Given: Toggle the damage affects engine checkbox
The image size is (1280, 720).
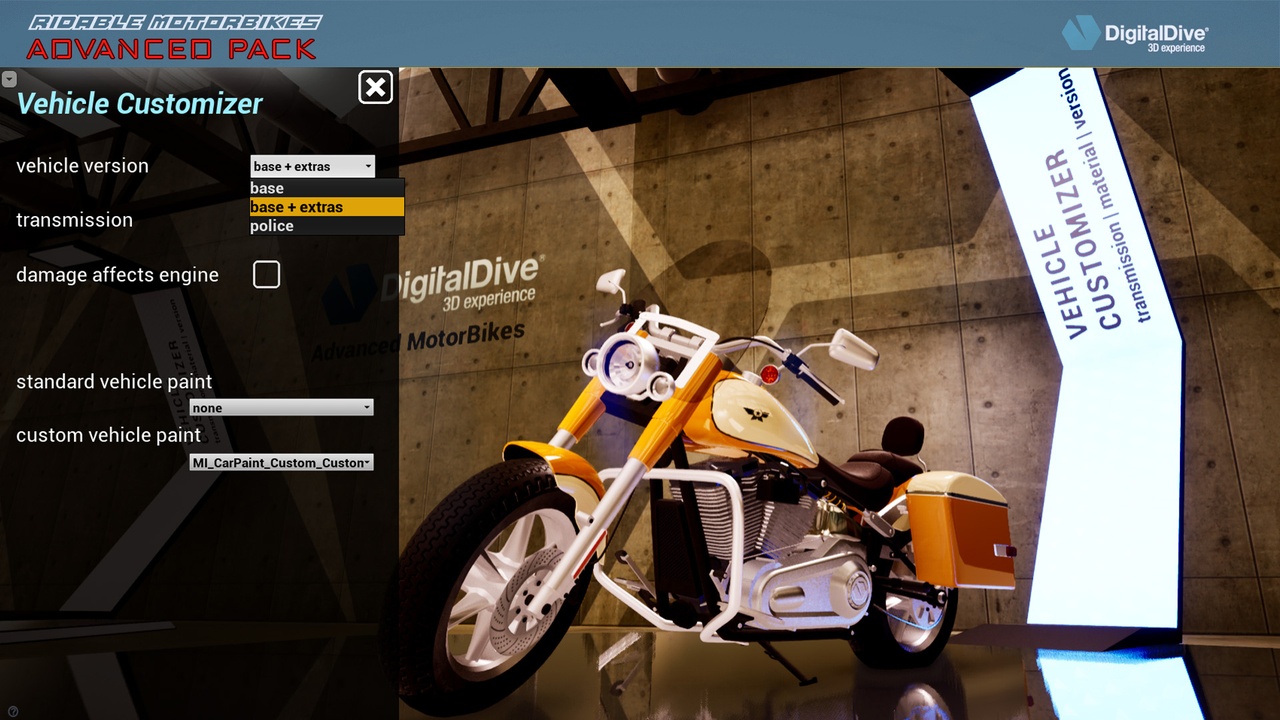Looking at the screenshot, I should tap(266, 274).
